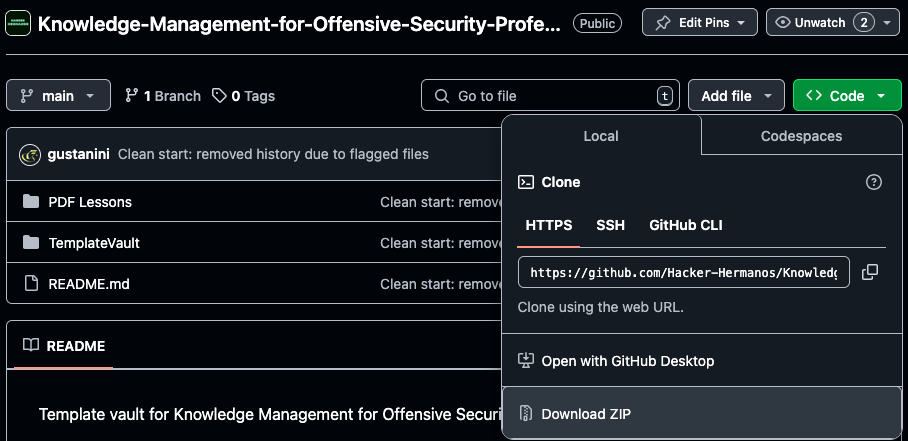The height and width of the screenshot is (441, 908).
Task: Click the ZIP archive icon
Action: [525, 413]
